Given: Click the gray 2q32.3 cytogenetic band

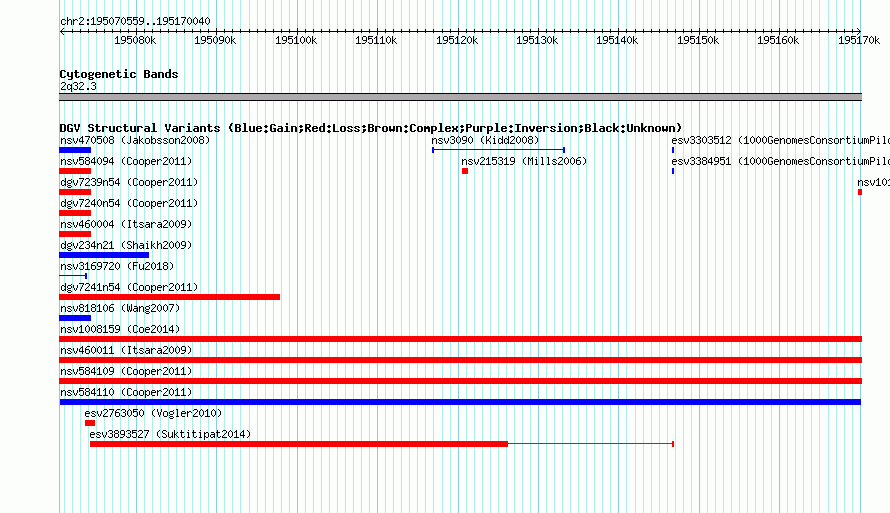Looking at the screenshot, I should (x=460, y=97).
